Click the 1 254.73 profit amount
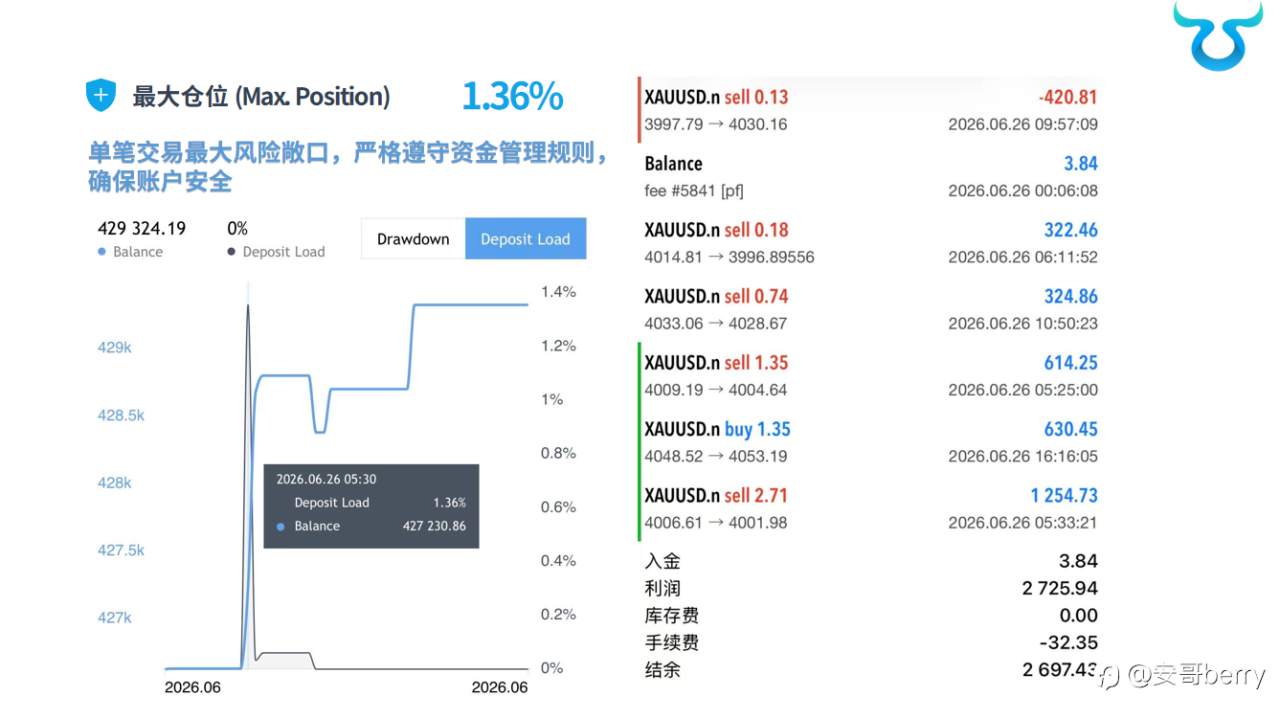 pyautogui.click(x=1064, y=495)
